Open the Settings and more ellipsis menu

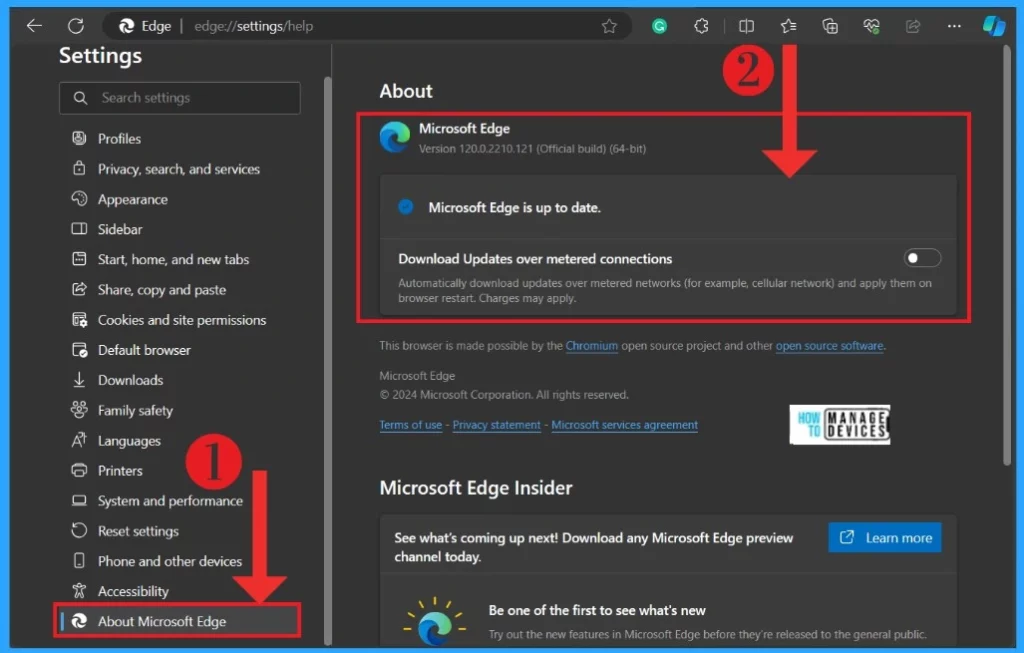pos(954,26)
